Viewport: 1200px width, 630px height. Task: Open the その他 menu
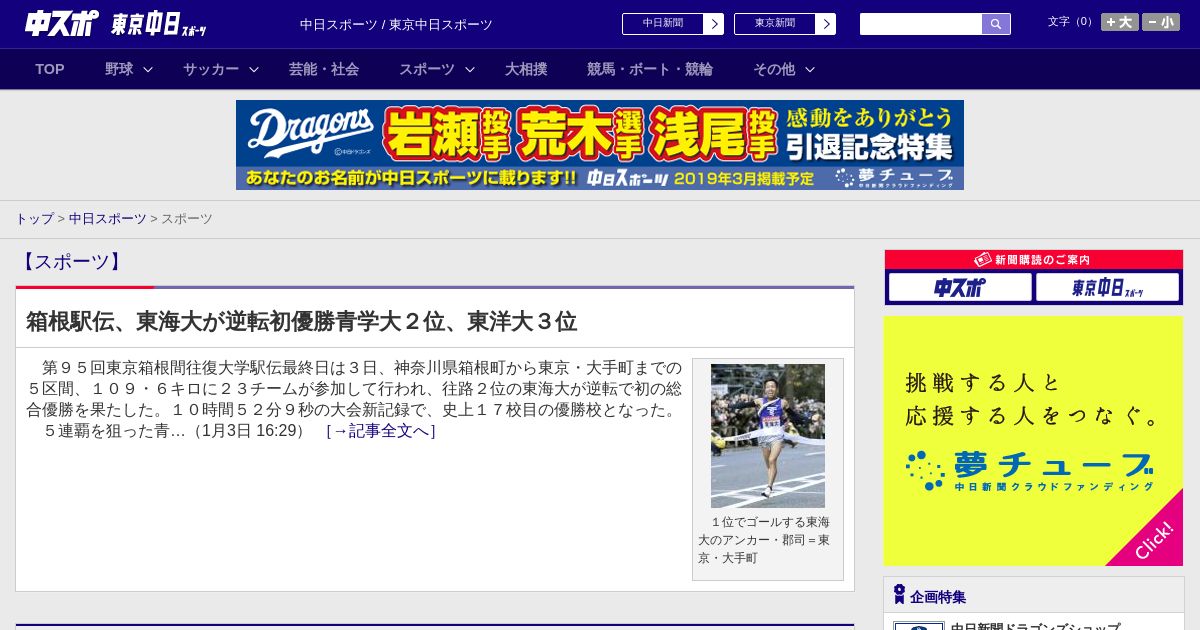pyautogui.click(x=774, y=69)
